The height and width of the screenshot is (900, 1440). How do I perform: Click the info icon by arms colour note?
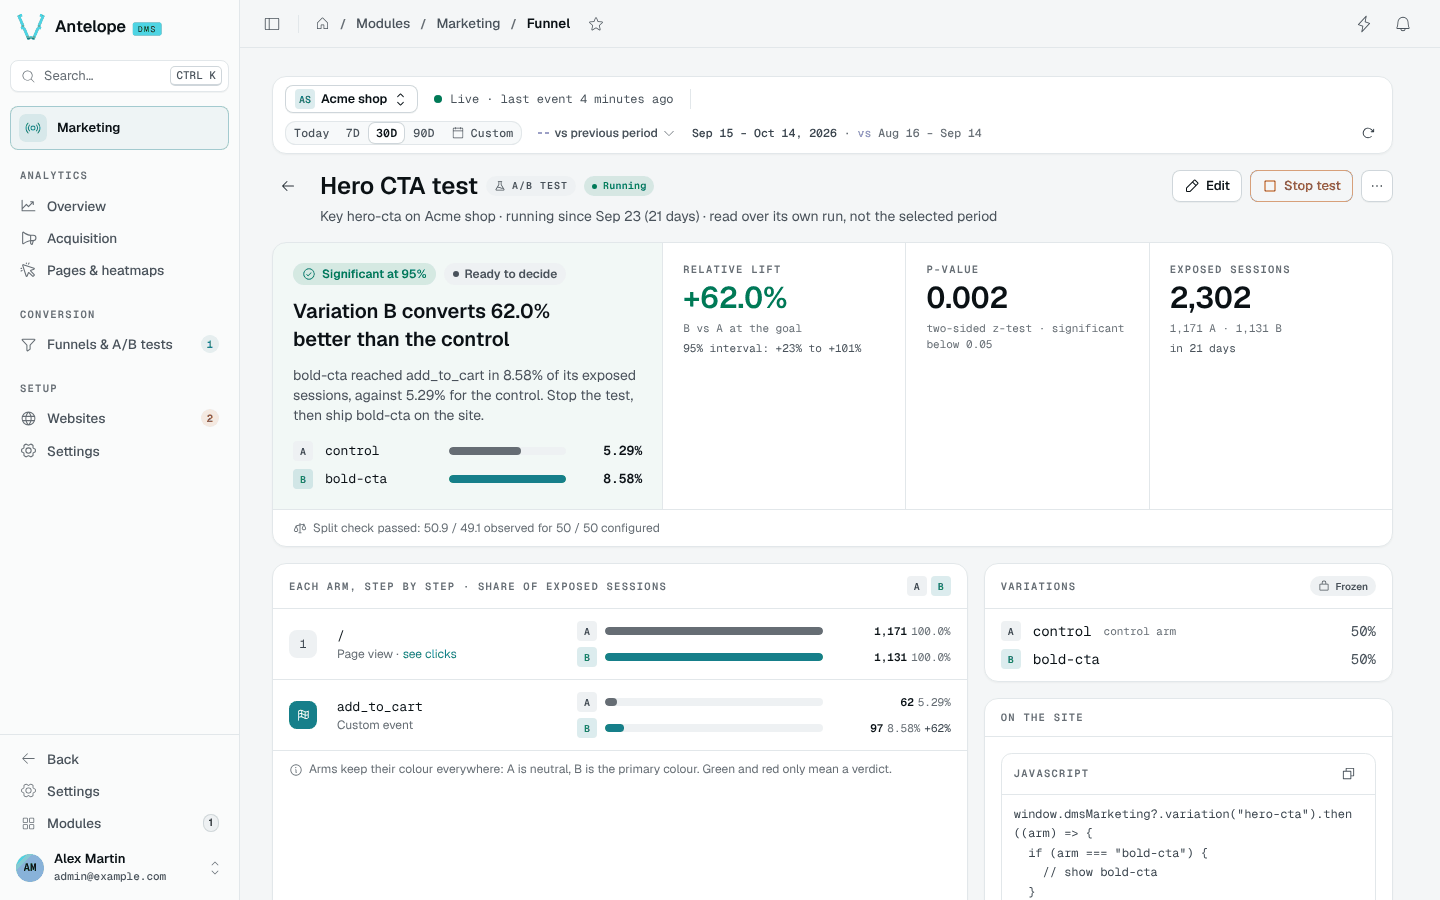296,770
